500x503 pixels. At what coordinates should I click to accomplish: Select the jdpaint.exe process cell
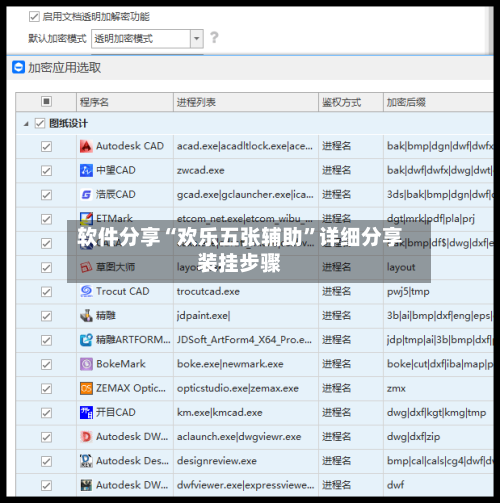[246, 316]
